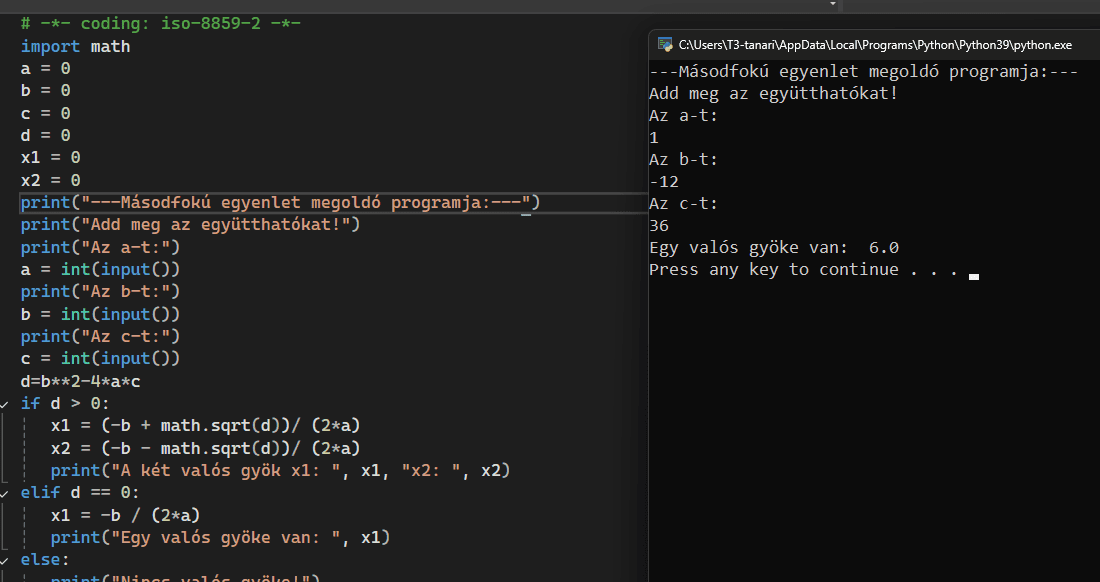Select the 'b = int(input())' code line
The width and height of the screenshot is (1100, 582).
(x=100, y=314)
